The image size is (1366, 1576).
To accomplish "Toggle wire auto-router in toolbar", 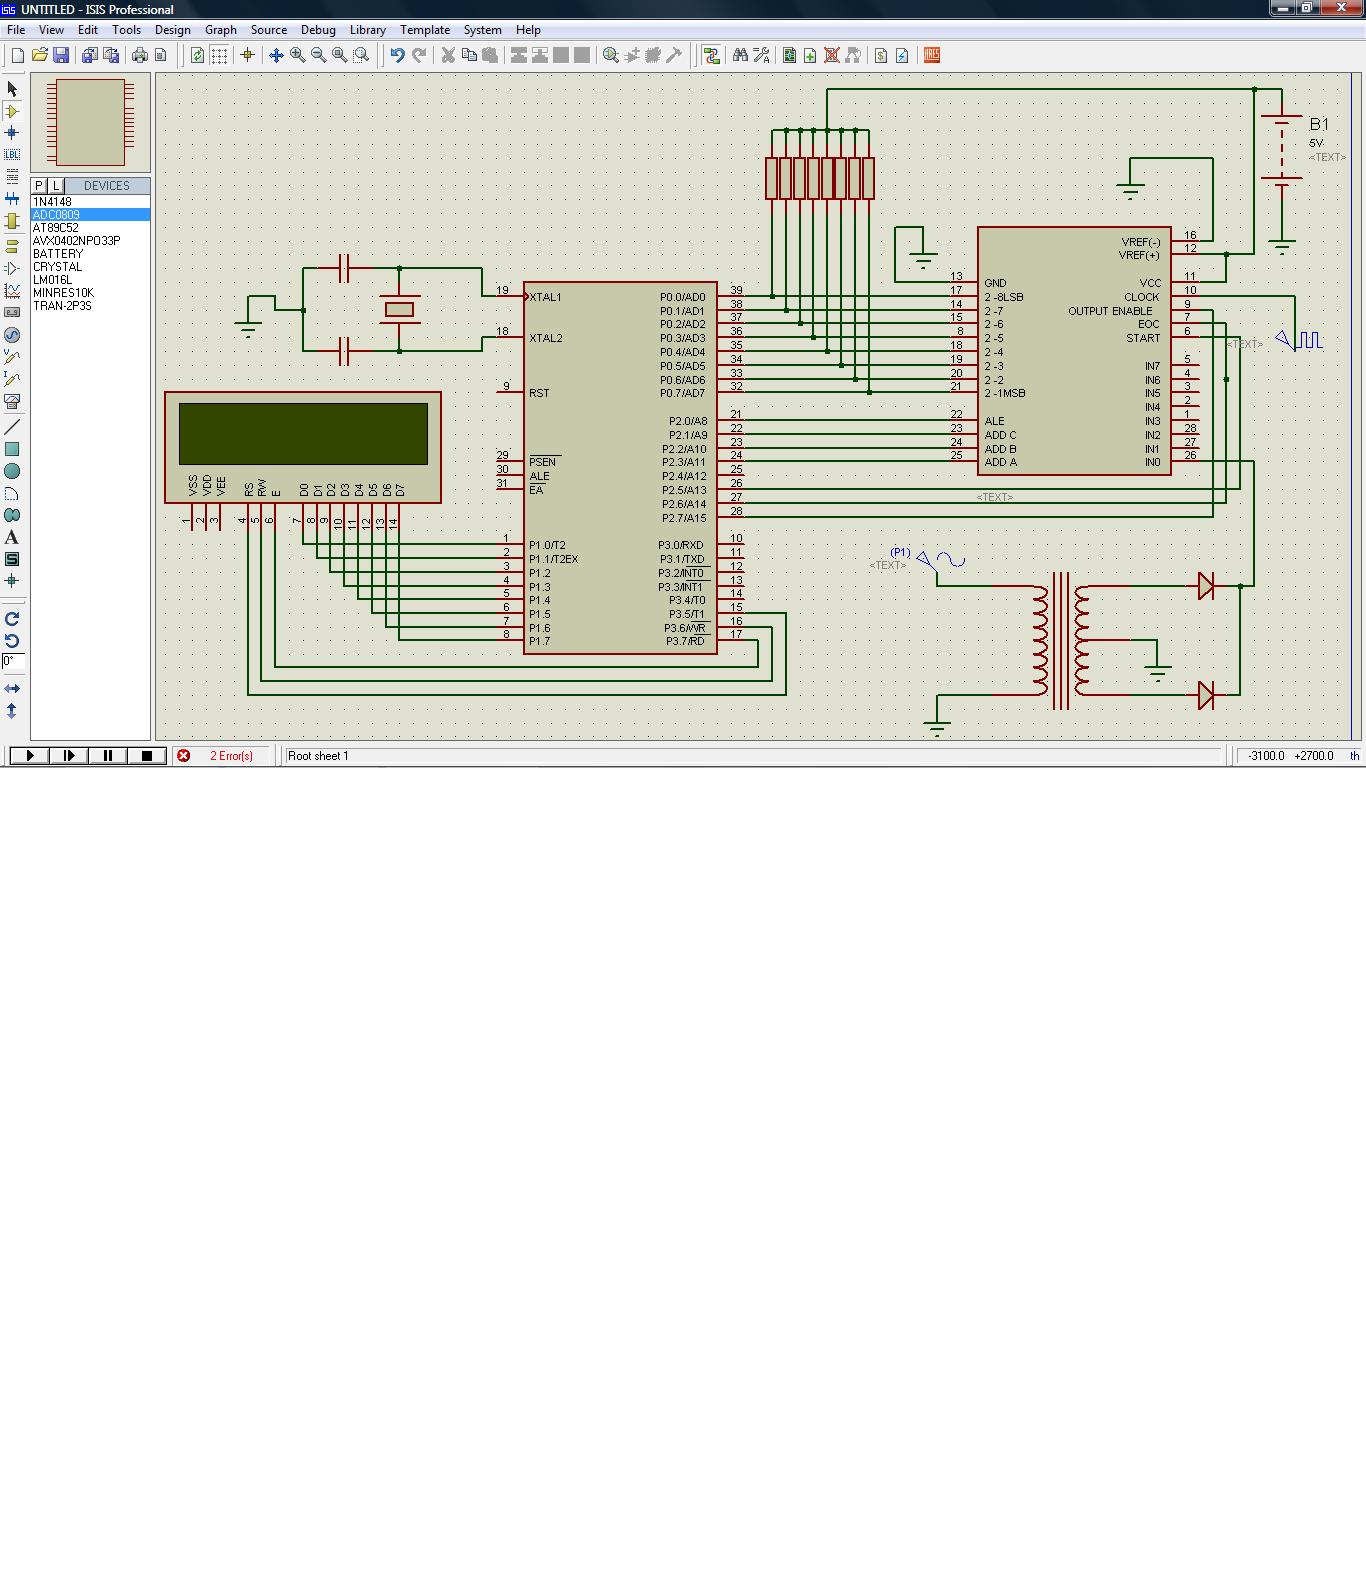I will click(711, 56).
